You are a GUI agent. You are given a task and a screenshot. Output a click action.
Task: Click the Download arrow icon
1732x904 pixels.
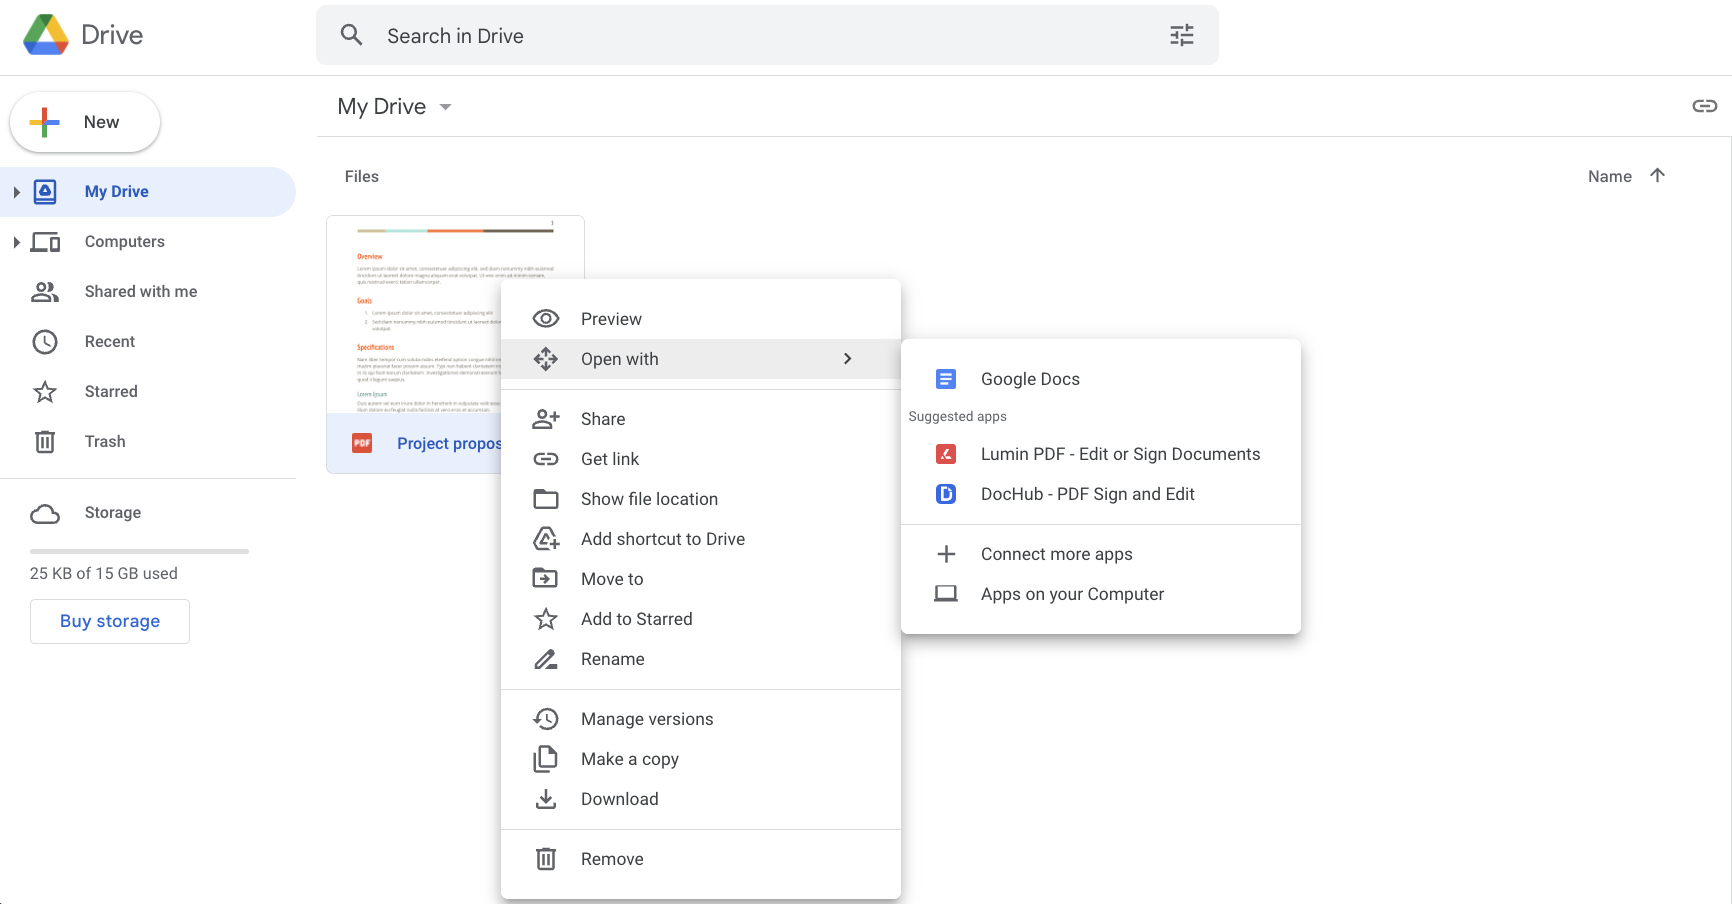pyautogui.click(x=546, y=799)
